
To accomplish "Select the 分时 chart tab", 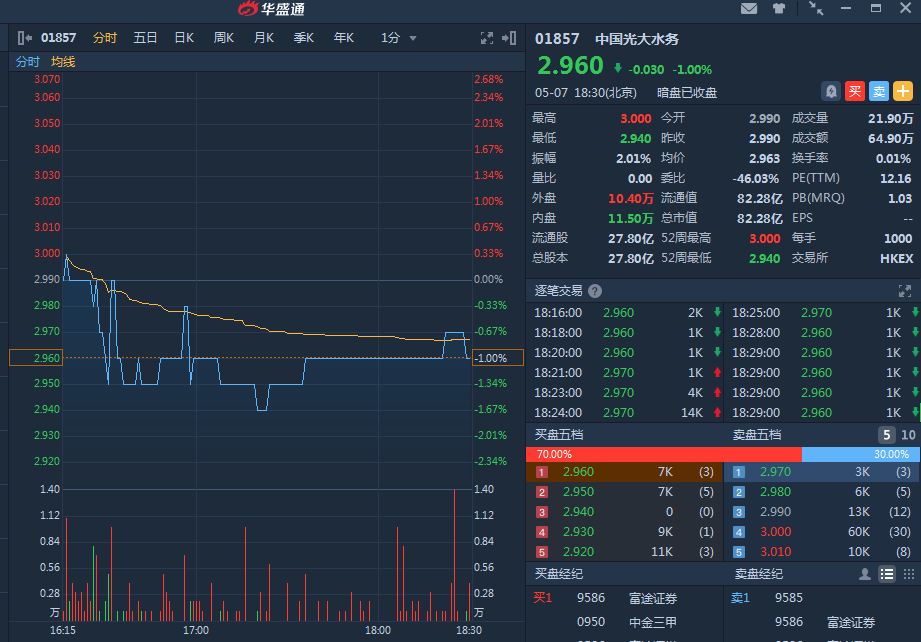I will [105, 38].
